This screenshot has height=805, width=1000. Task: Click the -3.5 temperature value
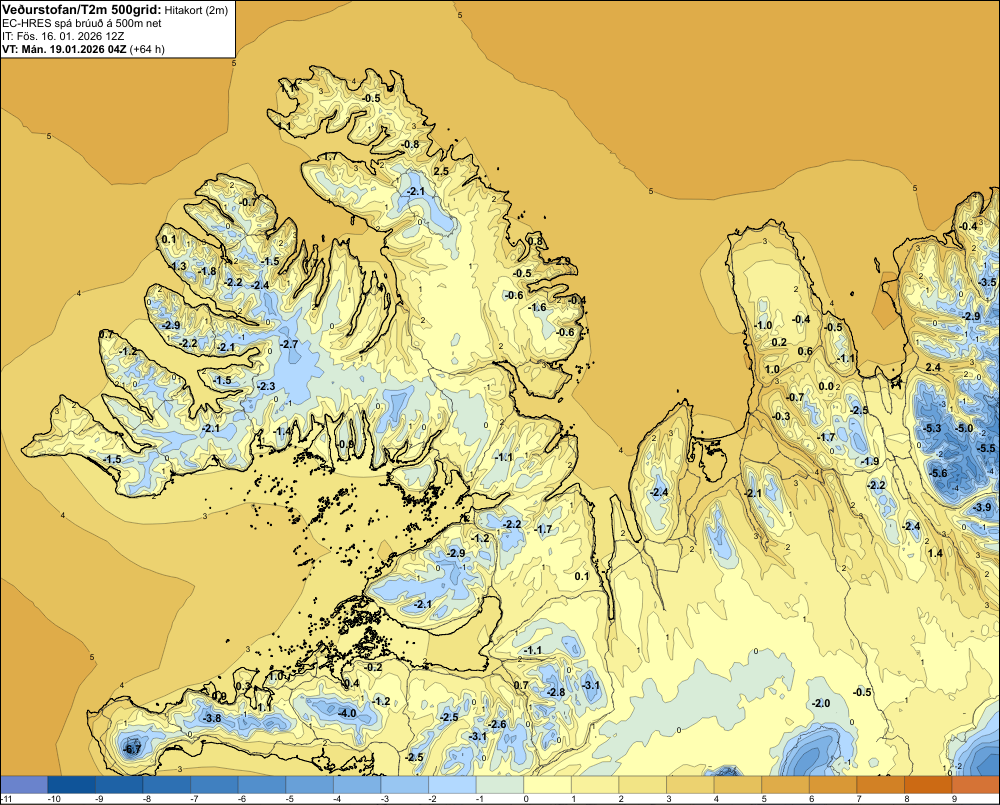click(x=987, y=282)
